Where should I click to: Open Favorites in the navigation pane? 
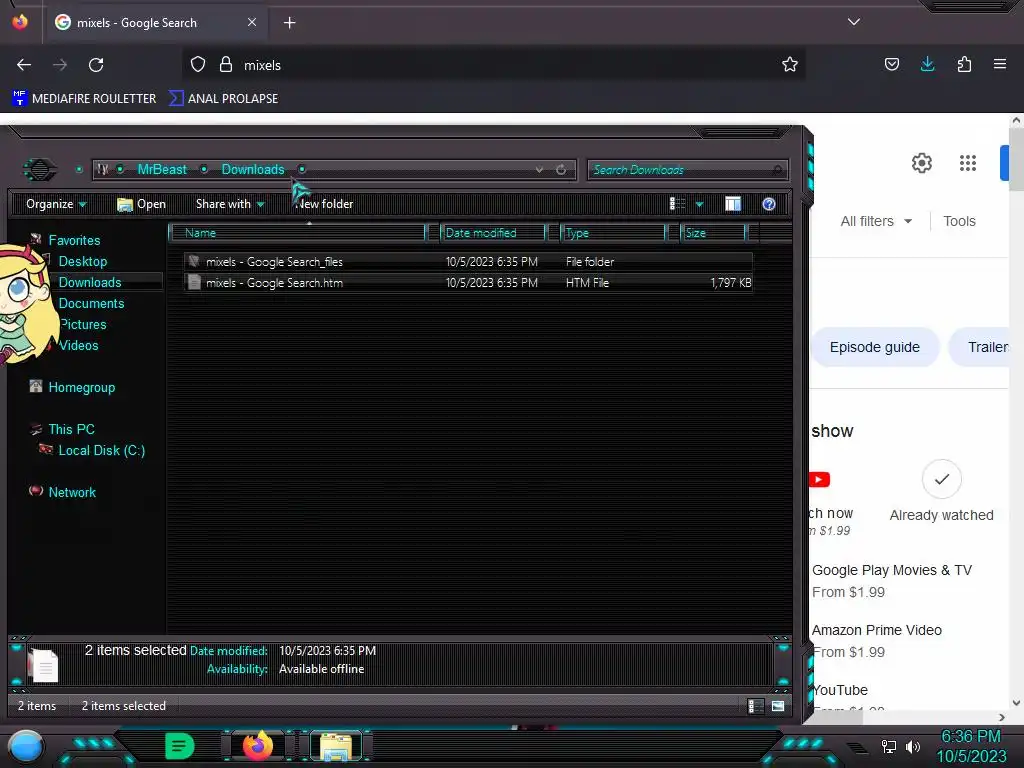(x=74, y=240)
